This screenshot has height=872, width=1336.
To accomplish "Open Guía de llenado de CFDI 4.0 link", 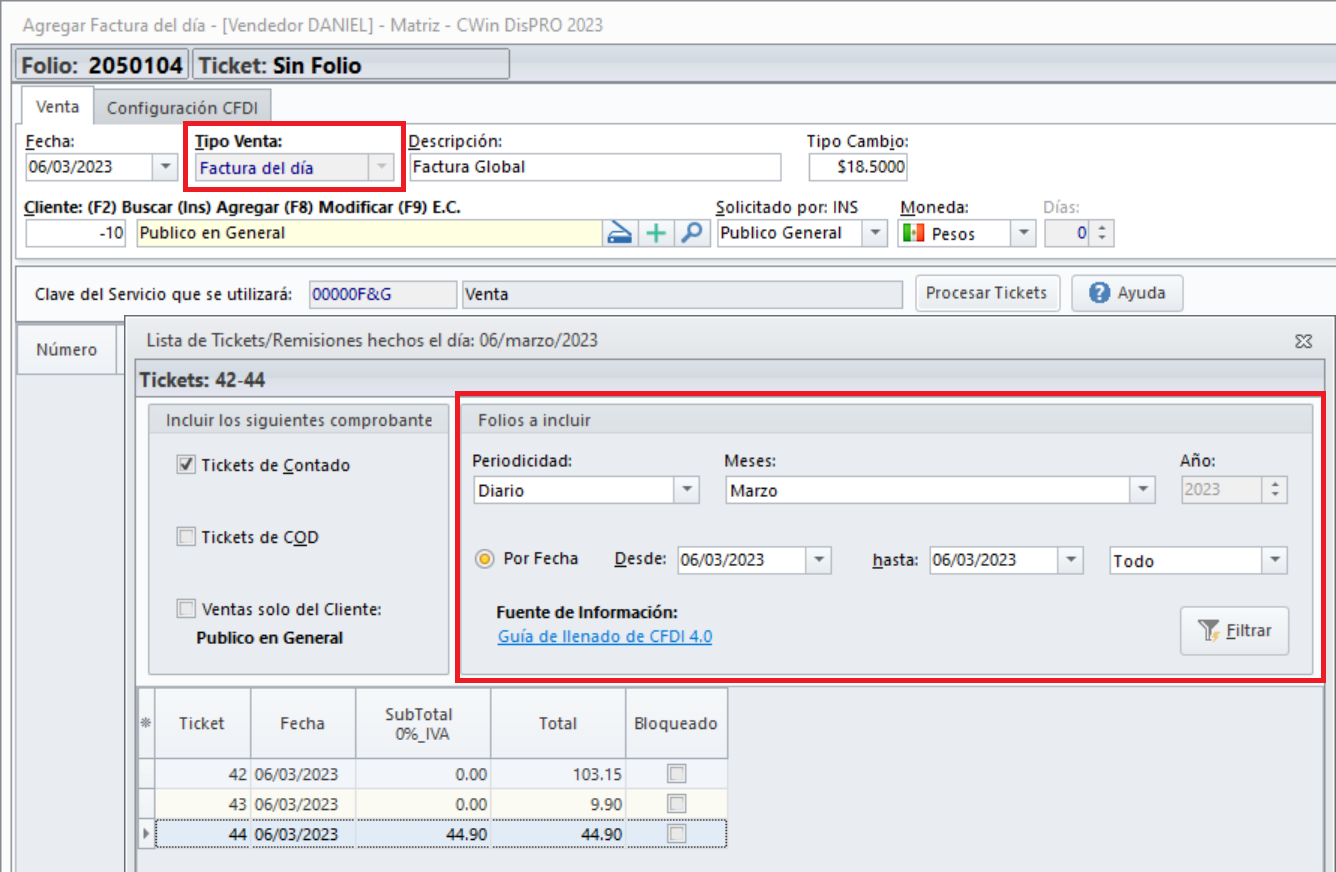I will click(605, 636).
